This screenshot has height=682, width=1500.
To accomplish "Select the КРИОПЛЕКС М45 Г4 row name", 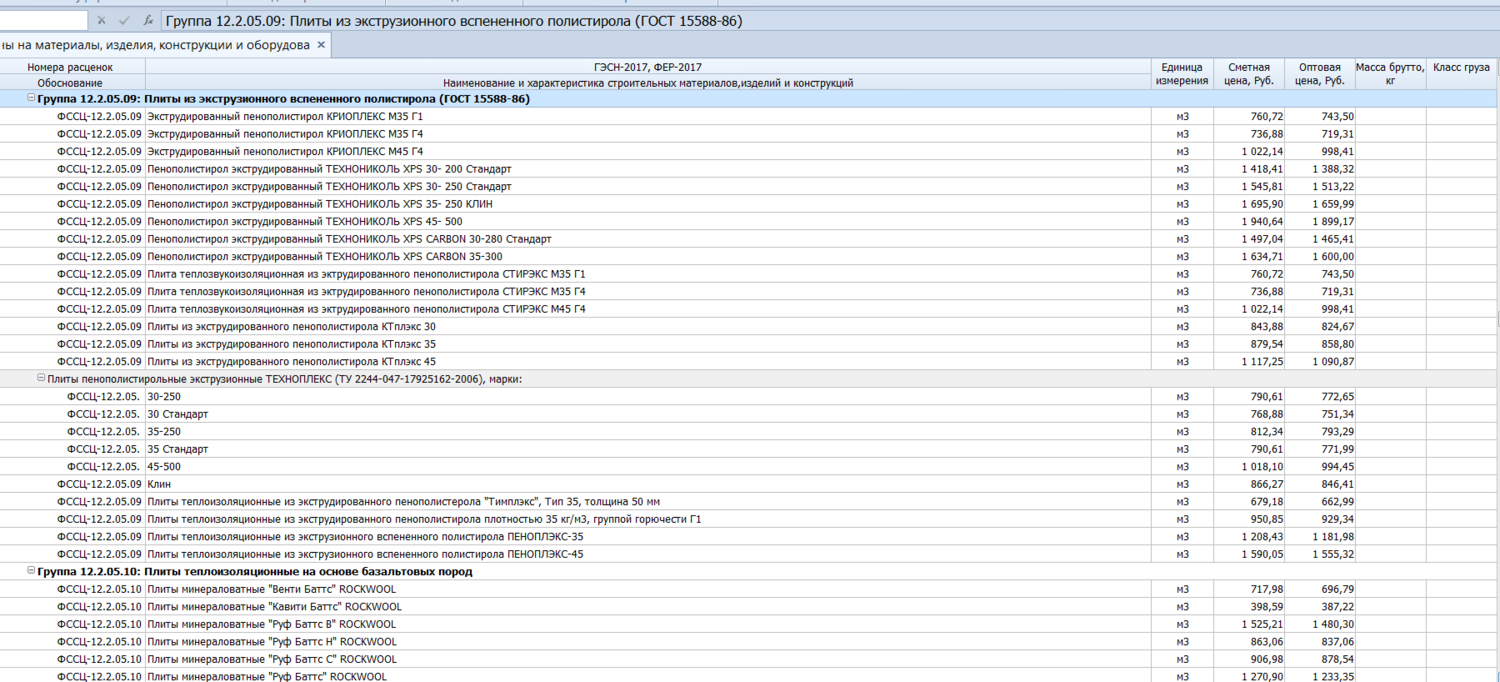I will [285, 151].
